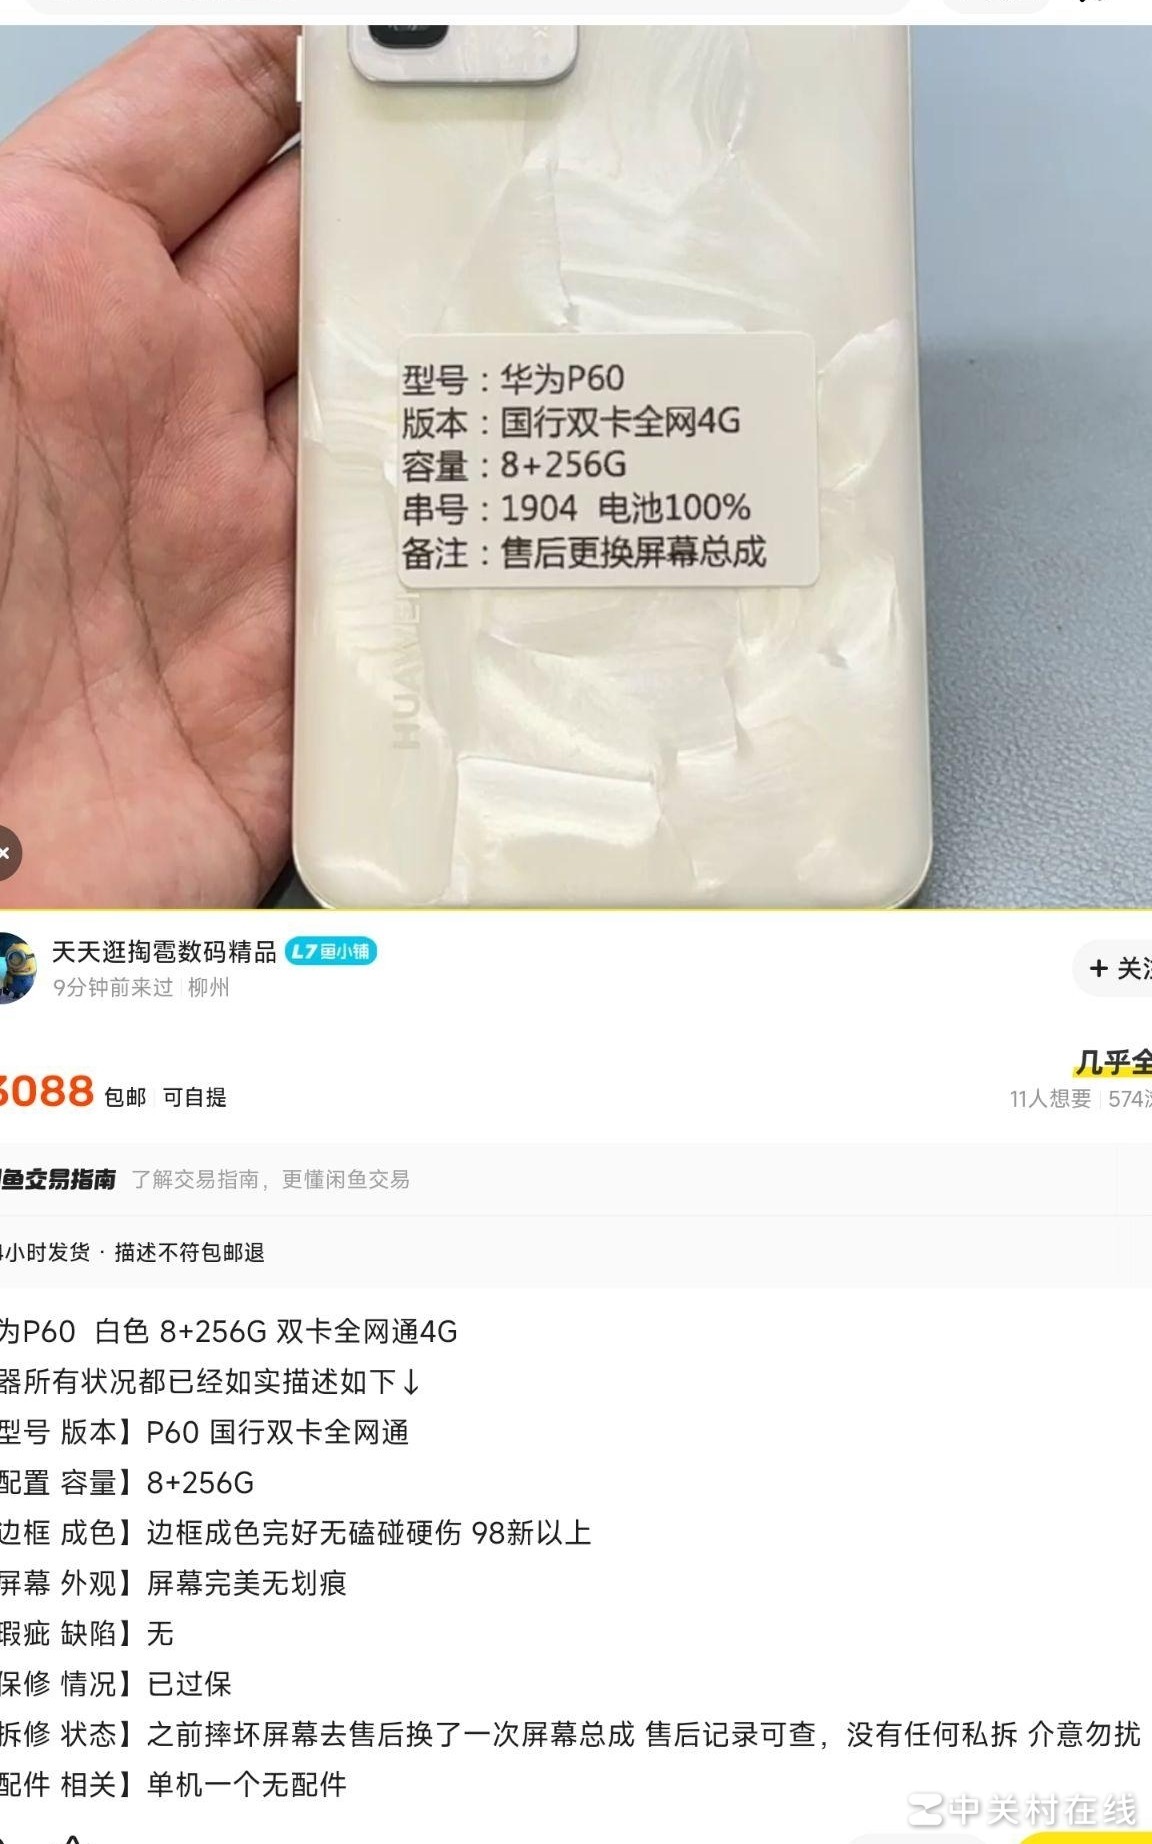Follow the seller with + 关注

coord(1113,968)
